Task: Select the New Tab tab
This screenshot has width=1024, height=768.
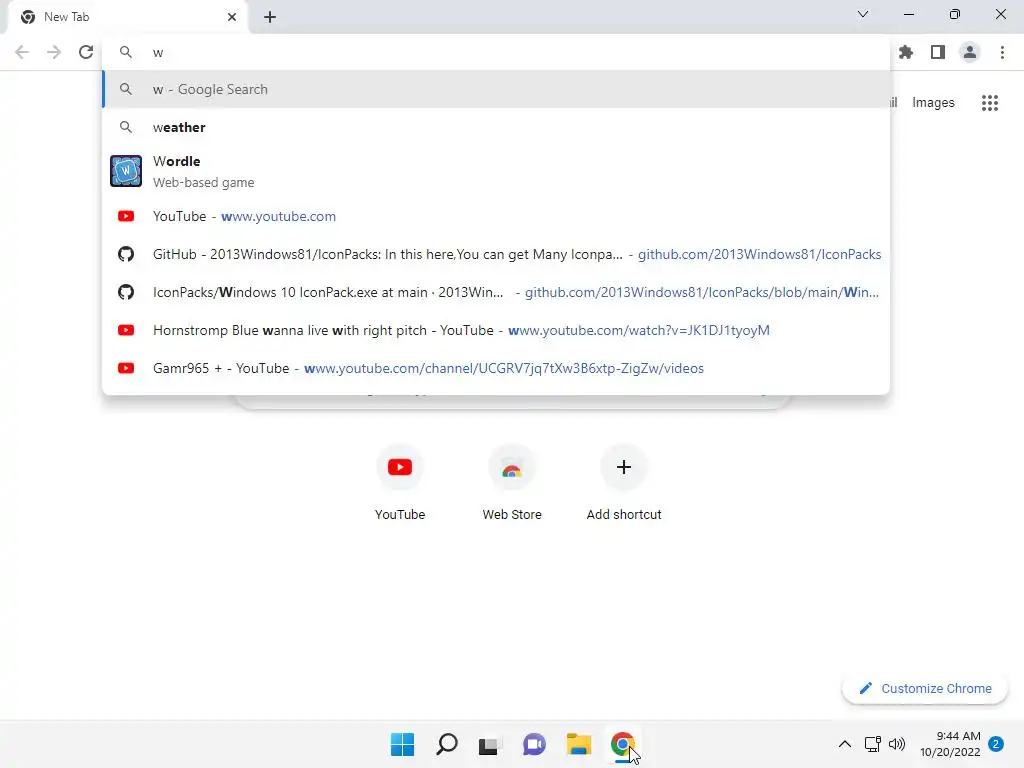Action: (x=127, y=17)
